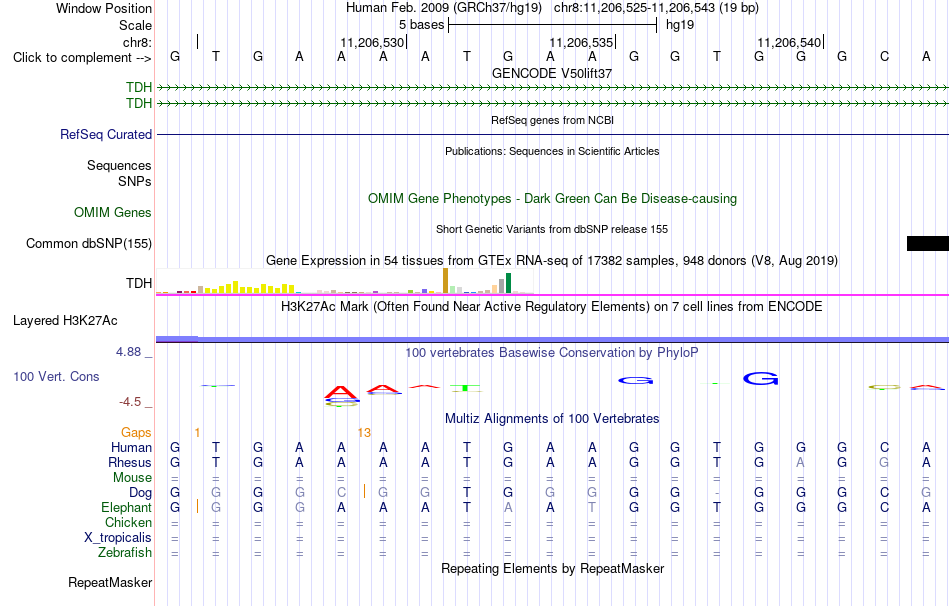Click the OMIM Genes label
Screen dimensions: 950x606
(113, 213)
